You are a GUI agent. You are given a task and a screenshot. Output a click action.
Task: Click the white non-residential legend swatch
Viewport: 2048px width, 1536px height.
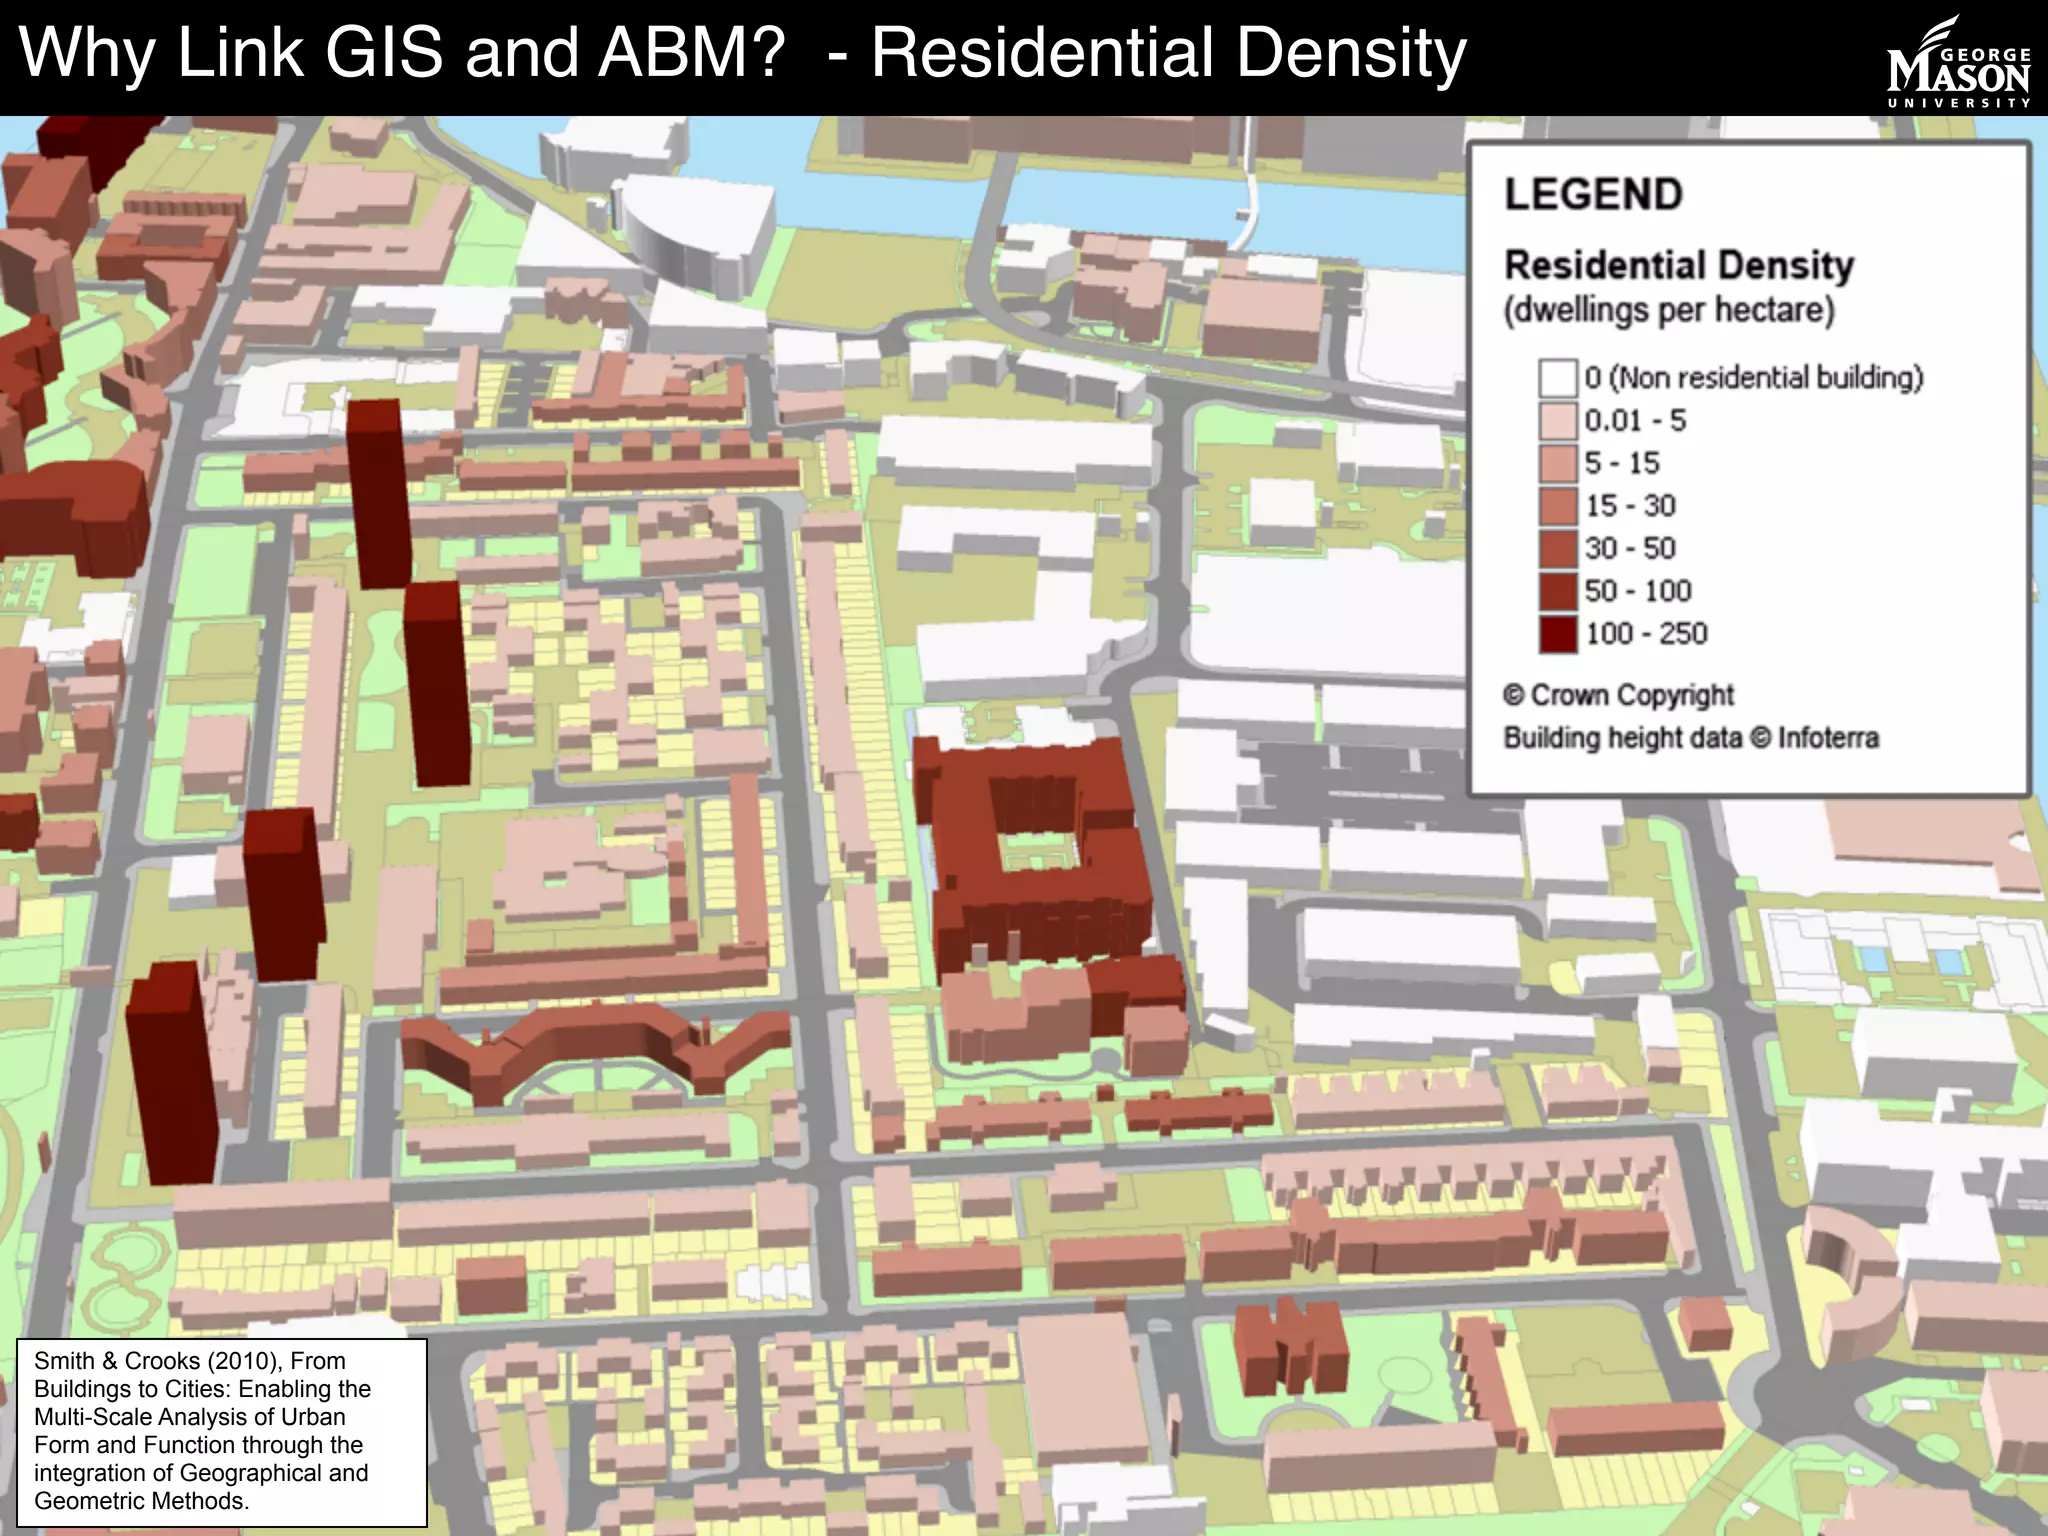(x=1558, y=378)
